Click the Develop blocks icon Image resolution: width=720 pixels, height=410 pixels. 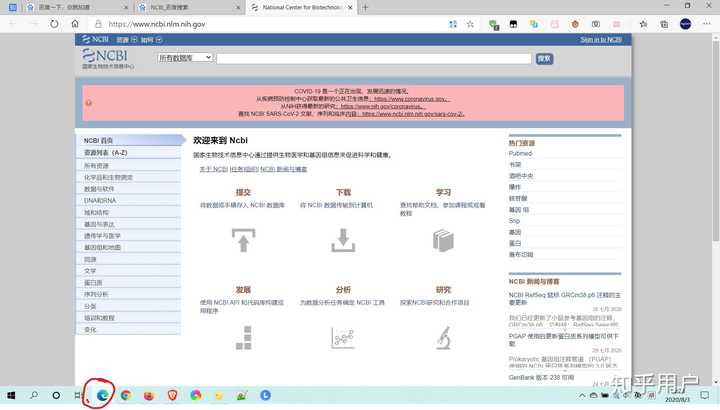click(x=244, y=337)
